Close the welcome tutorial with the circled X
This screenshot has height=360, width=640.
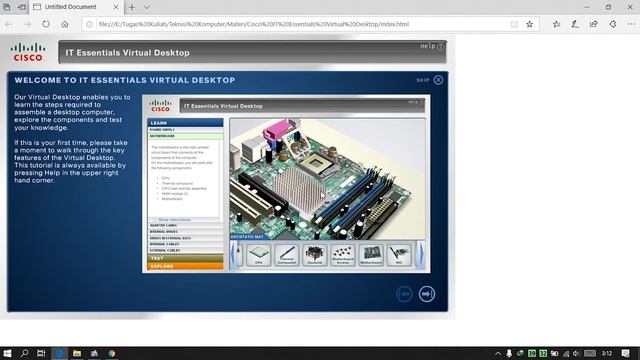tap(438, 80)
